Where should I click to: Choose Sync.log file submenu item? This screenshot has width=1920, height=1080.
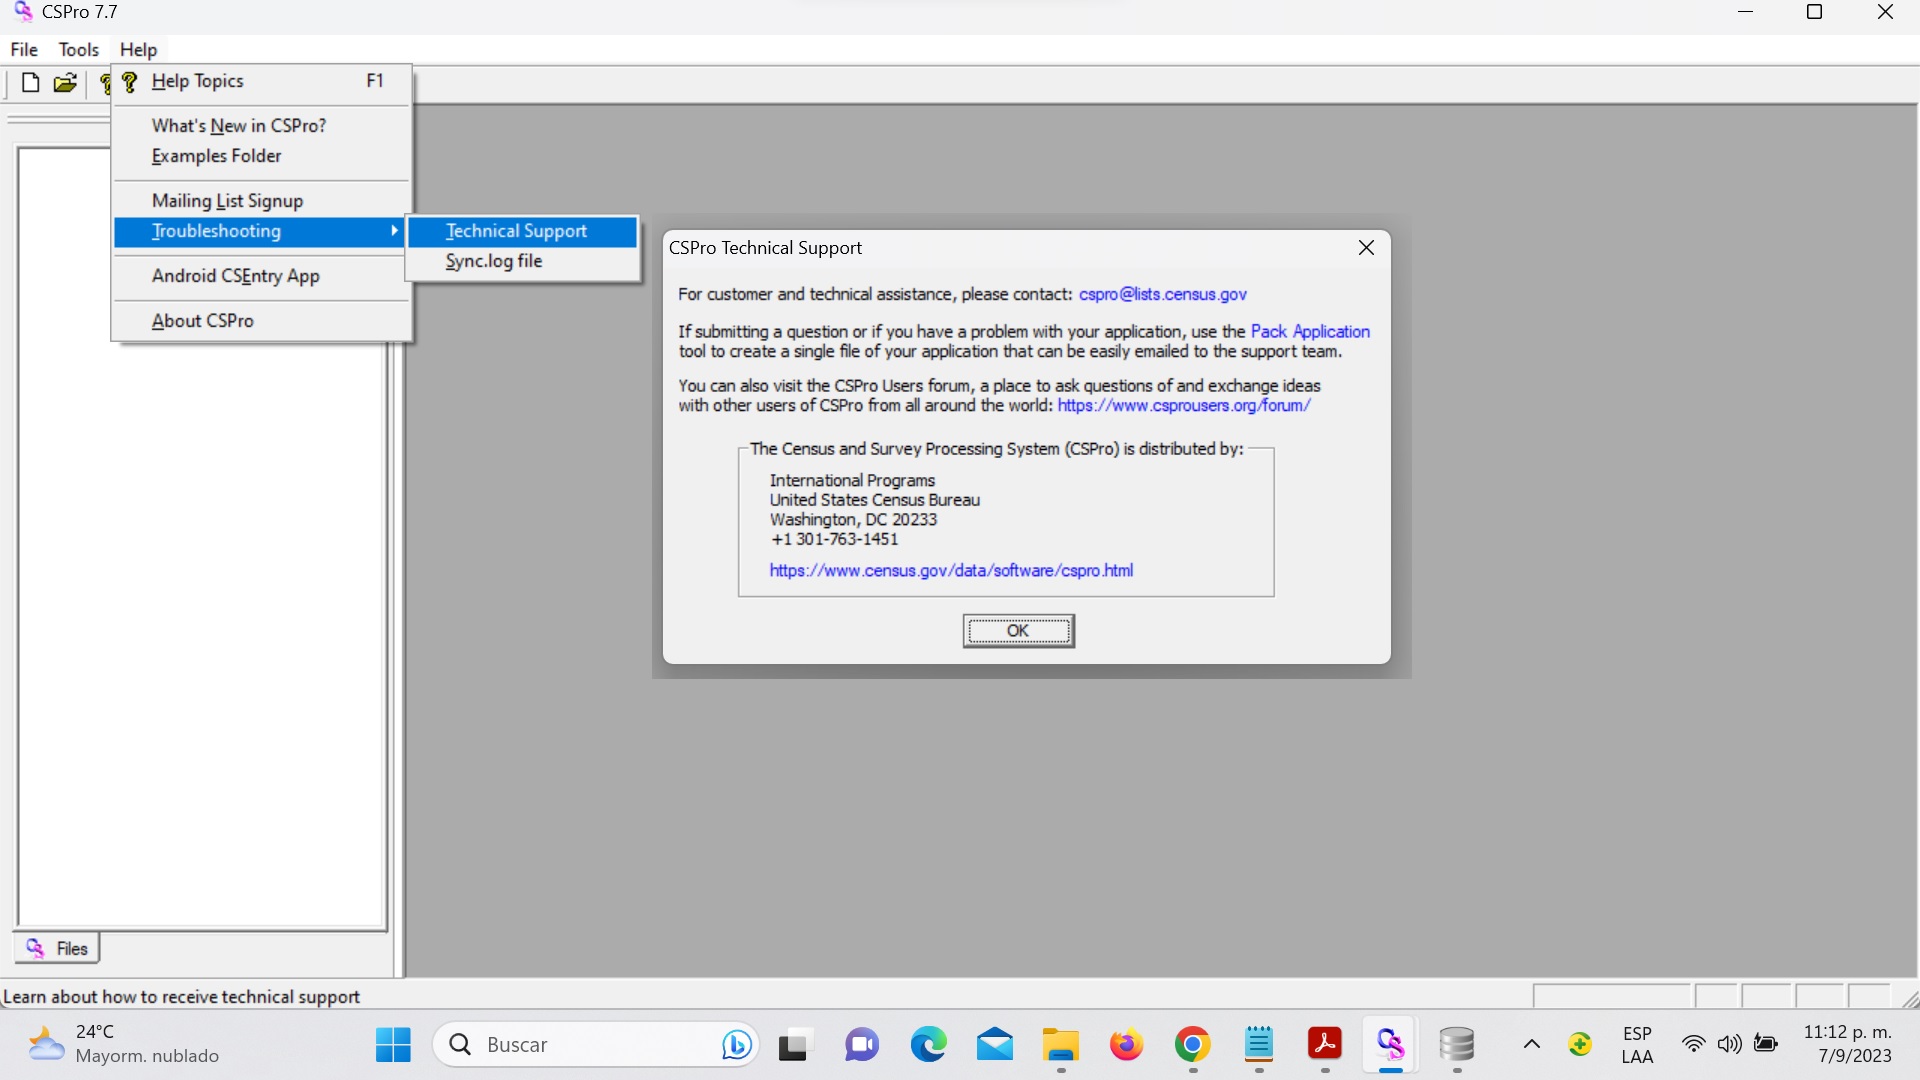(x=522, y=261)
